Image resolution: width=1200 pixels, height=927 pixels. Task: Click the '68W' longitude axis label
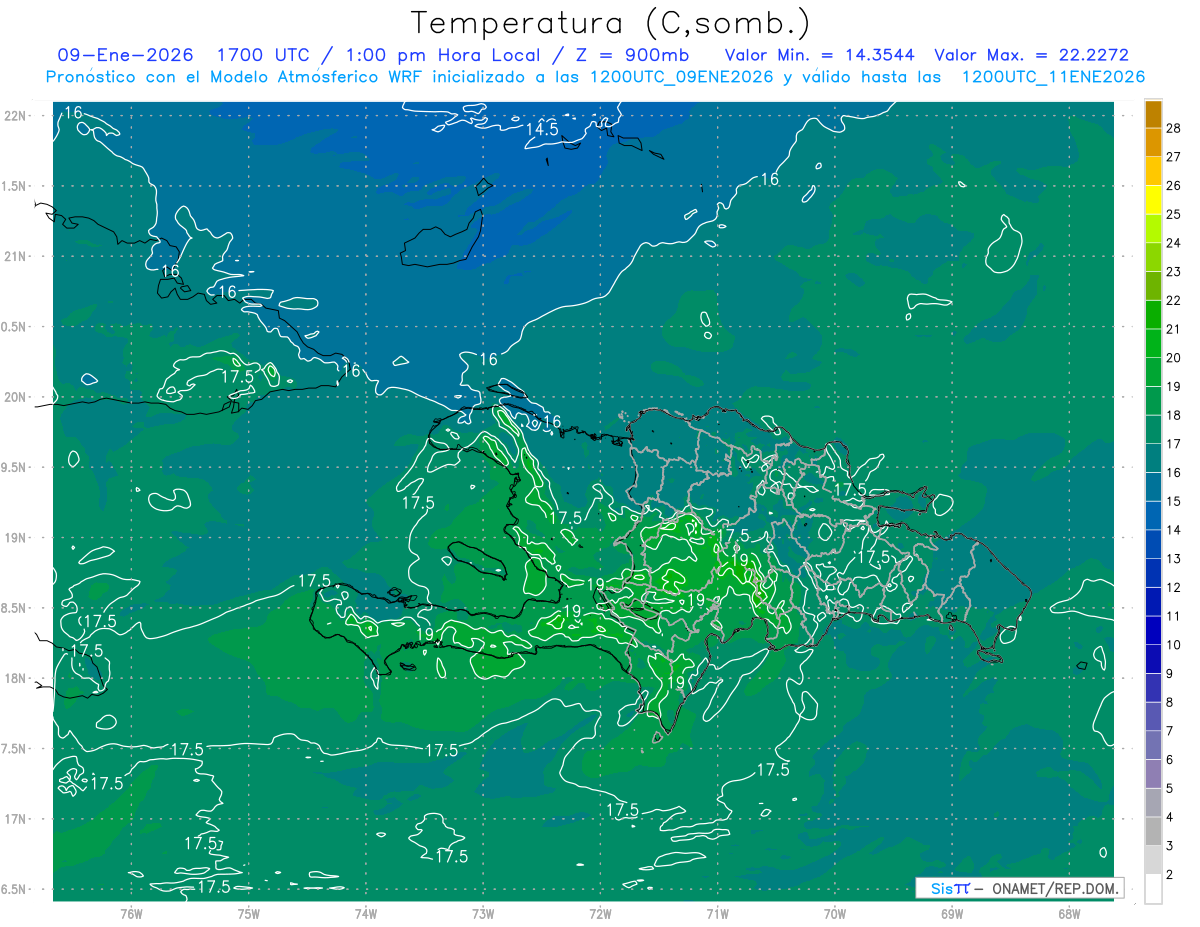(1068, 914)
